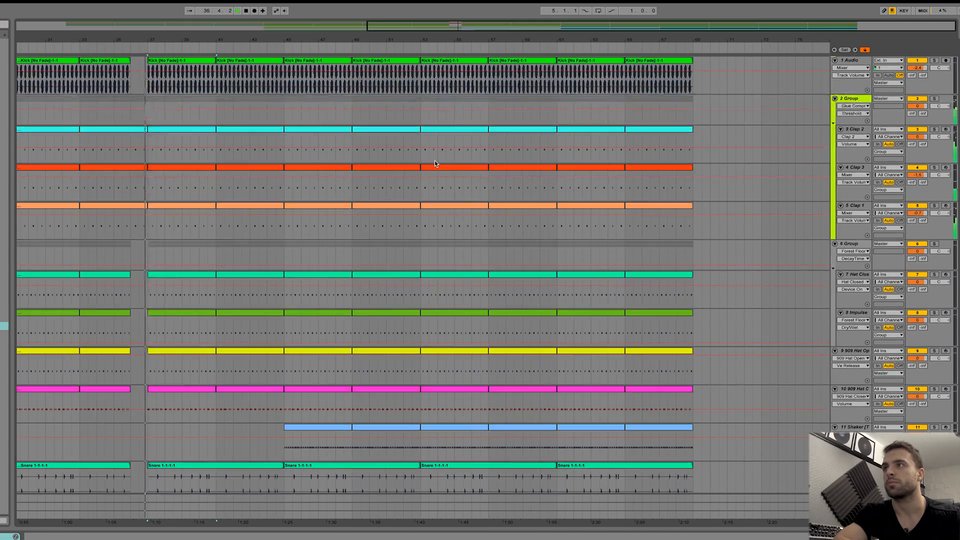Arm the 1 Audio track for recording
960x540 pixels.
pyautogui.click(x=946, y=60)
